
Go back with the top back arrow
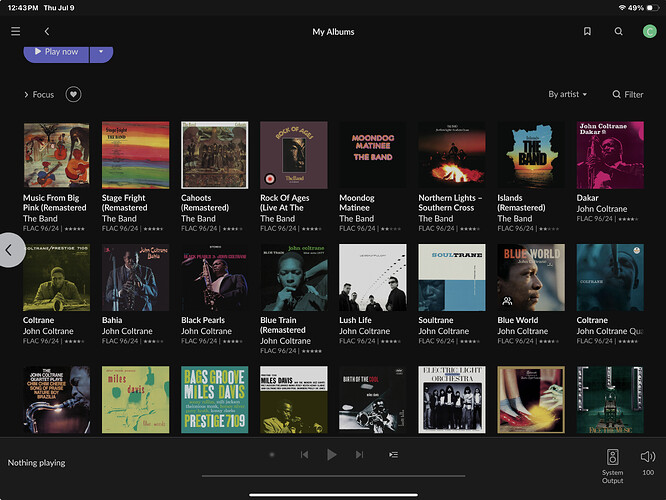coord(47,31)
